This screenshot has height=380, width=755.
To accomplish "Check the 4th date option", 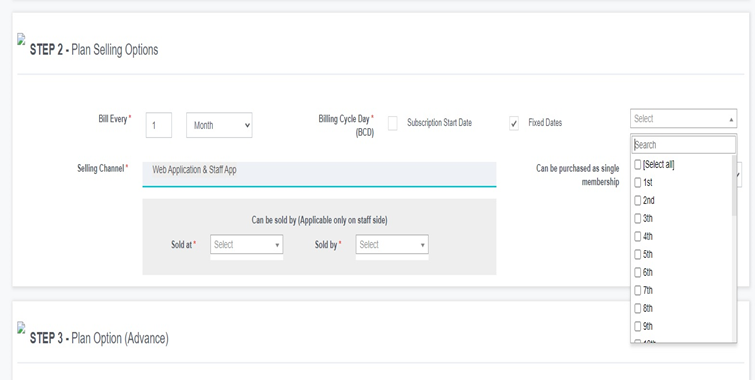I will click(638, 236).
